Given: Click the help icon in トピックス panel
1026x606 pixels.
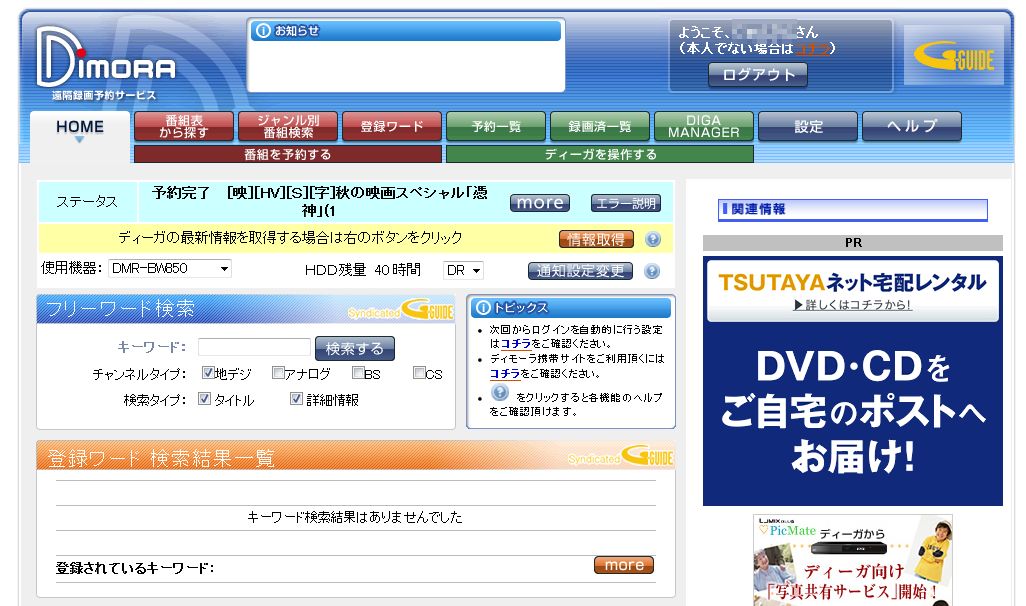Looking at the screenshot, I should coord(499,393).
